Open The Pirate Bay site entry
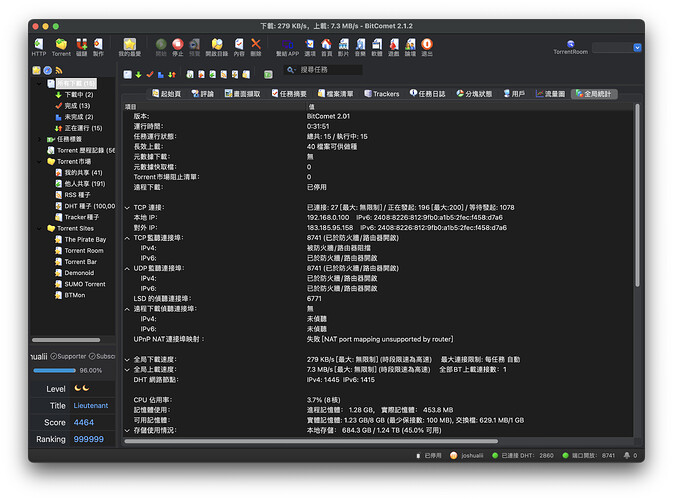This screenshot has width=673, height=500. tap(80, 239)
